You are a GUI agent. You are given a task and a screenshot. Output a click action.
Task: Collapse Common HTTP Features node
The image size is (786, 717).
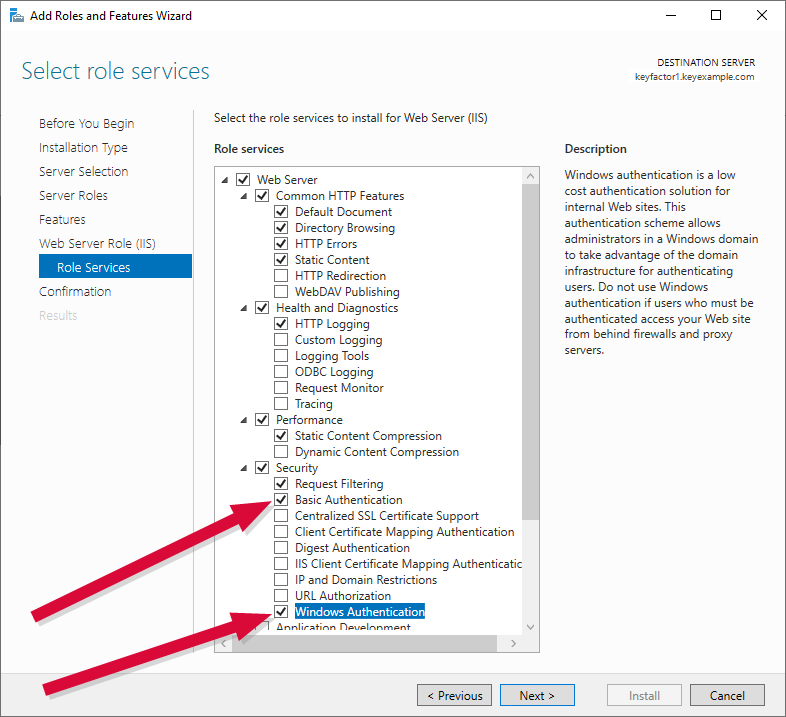click(x=244, y=196)
